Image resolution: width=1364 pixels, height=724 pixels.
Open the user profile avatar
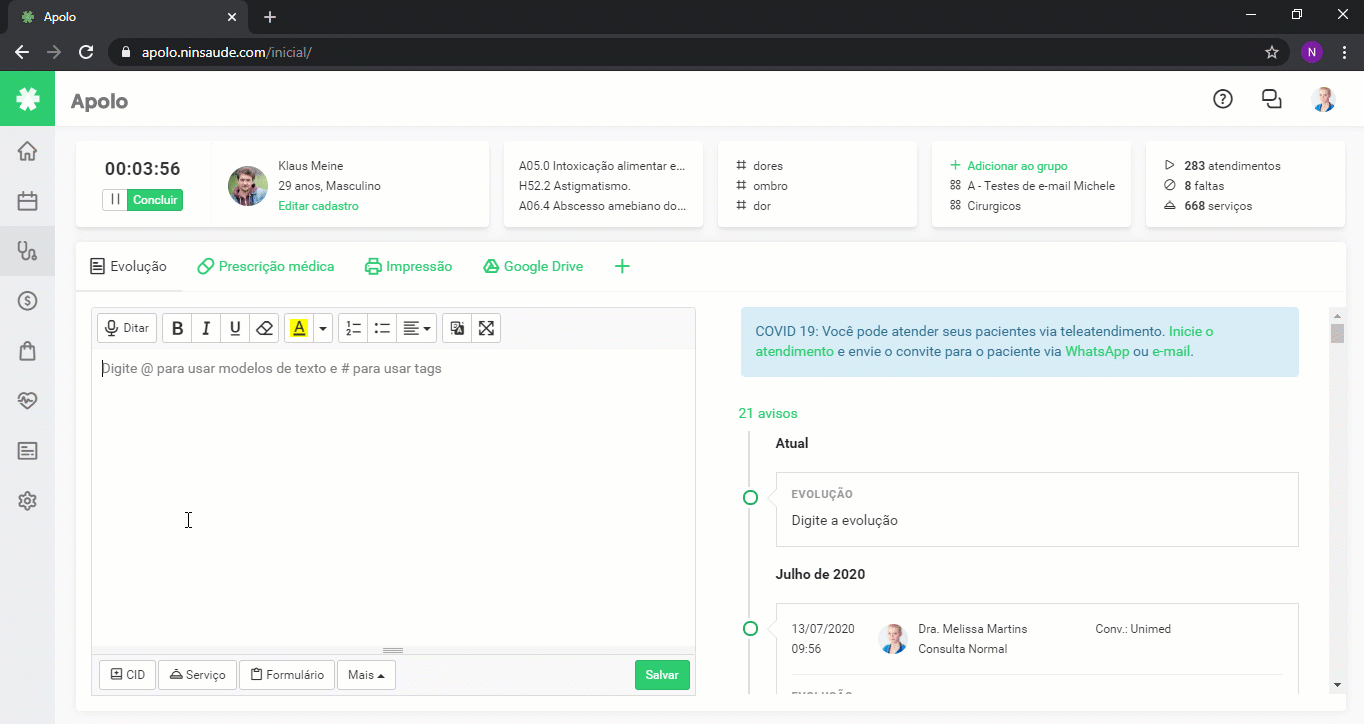(x=1324, y=99)
